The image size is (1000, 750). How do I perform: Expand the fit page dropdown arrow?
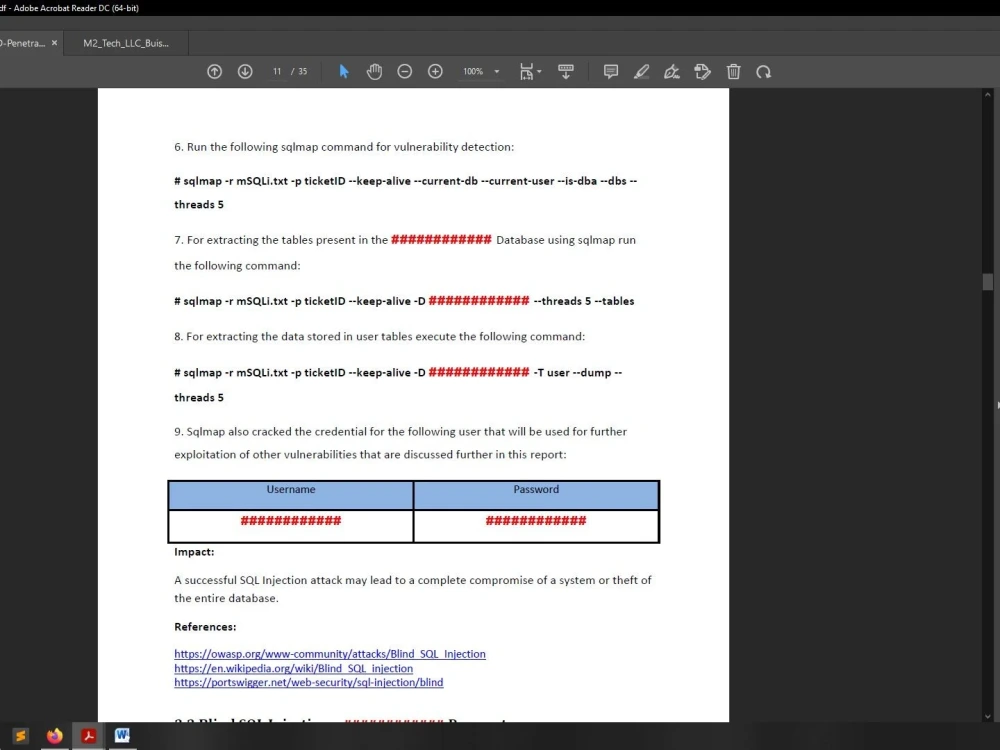click(x=540, y=71)
